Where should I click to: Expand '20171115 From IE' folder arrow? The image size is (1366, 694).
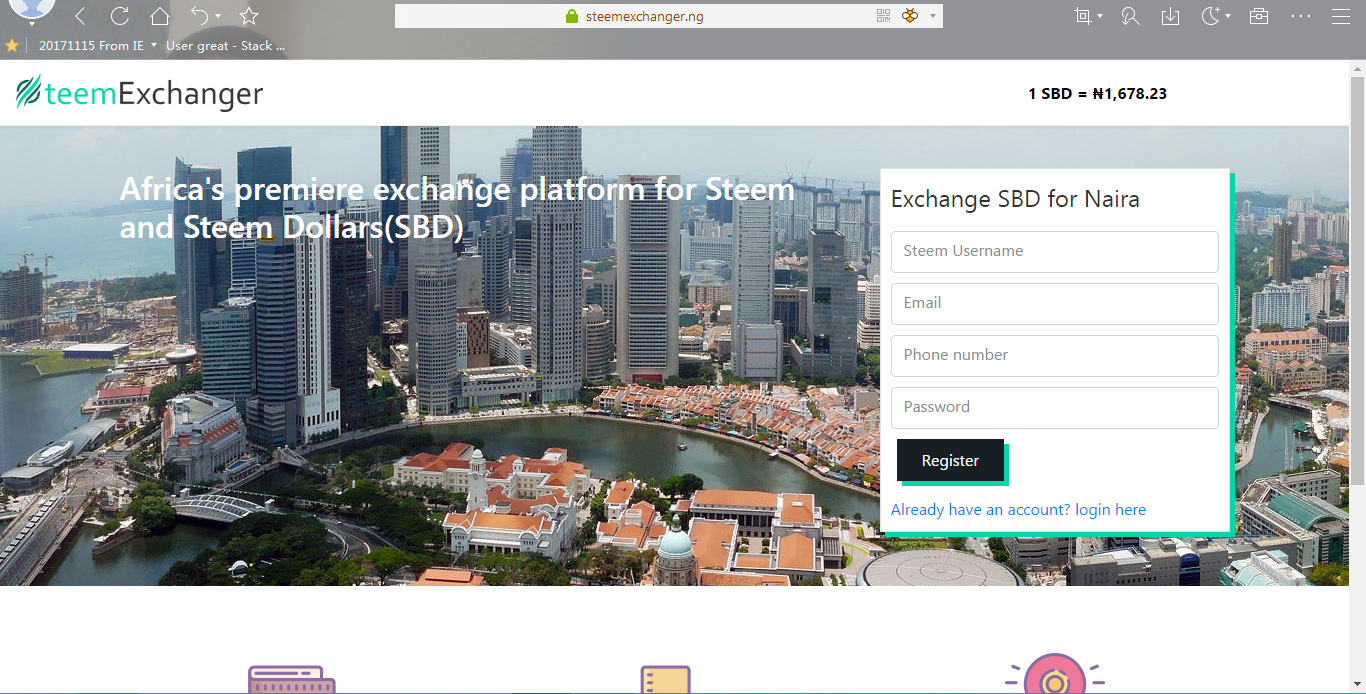tap(154, 46)
